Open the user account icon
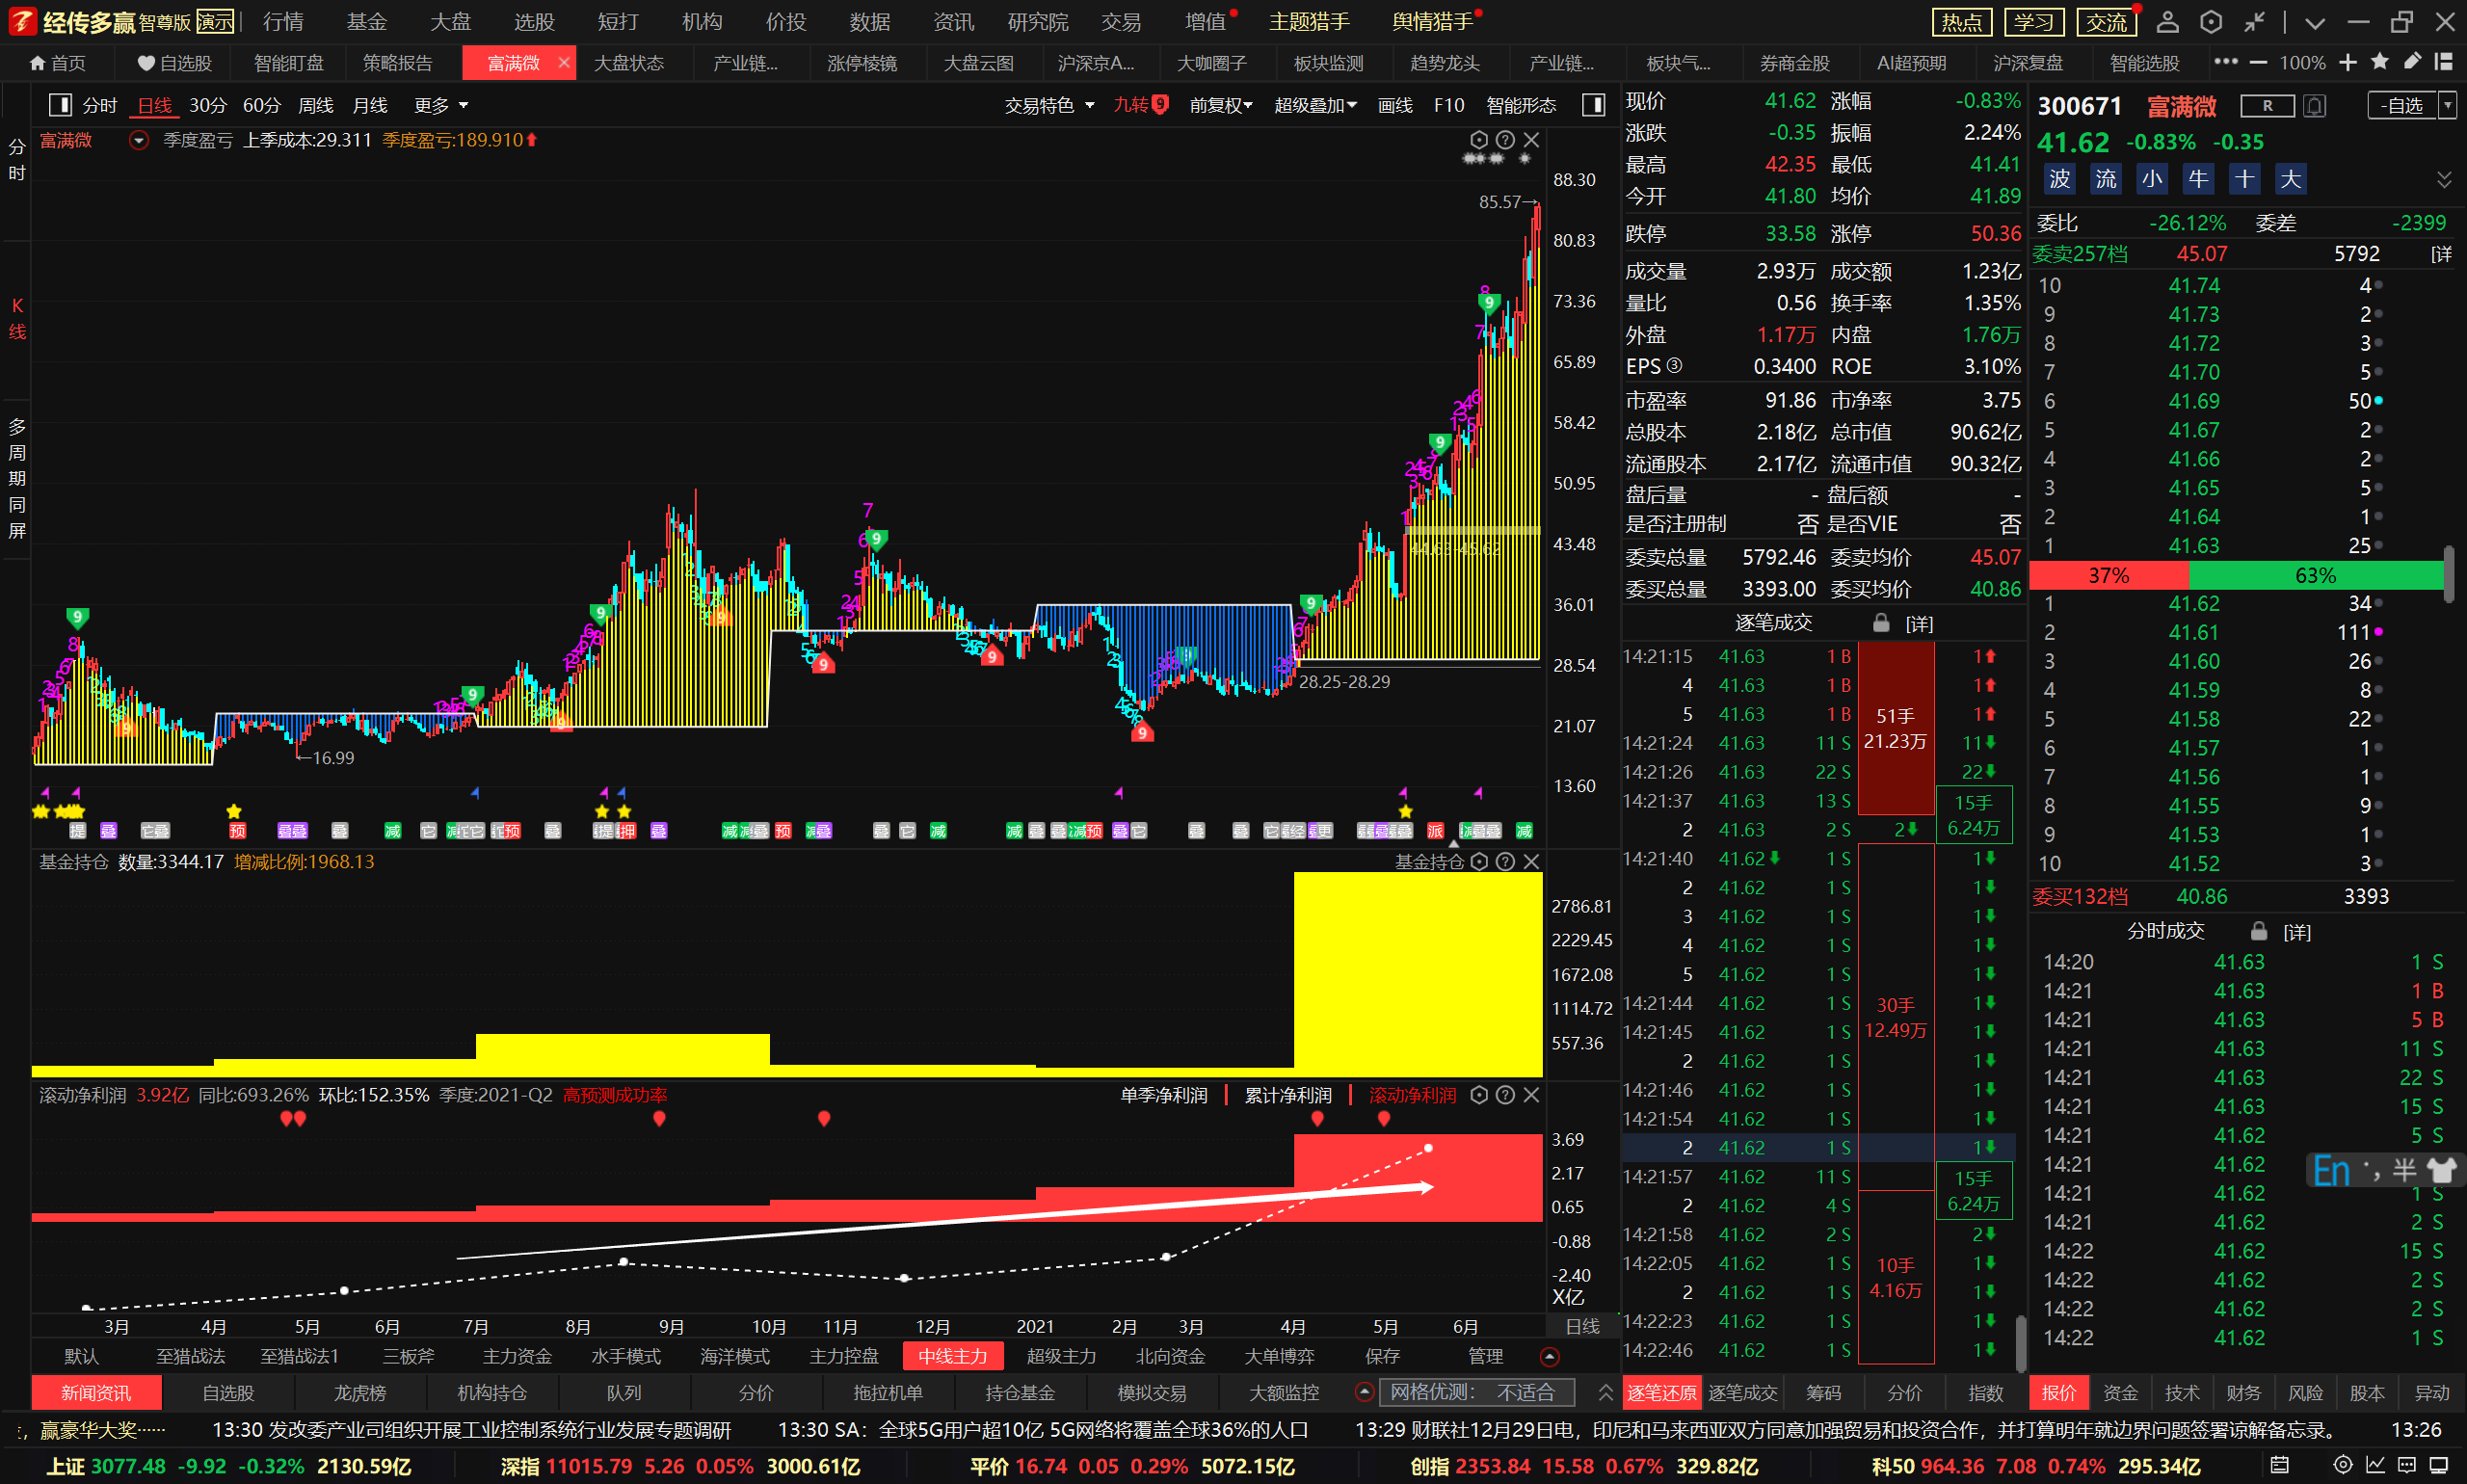Screen dimensions: 2467x1484 point(2167,22)
